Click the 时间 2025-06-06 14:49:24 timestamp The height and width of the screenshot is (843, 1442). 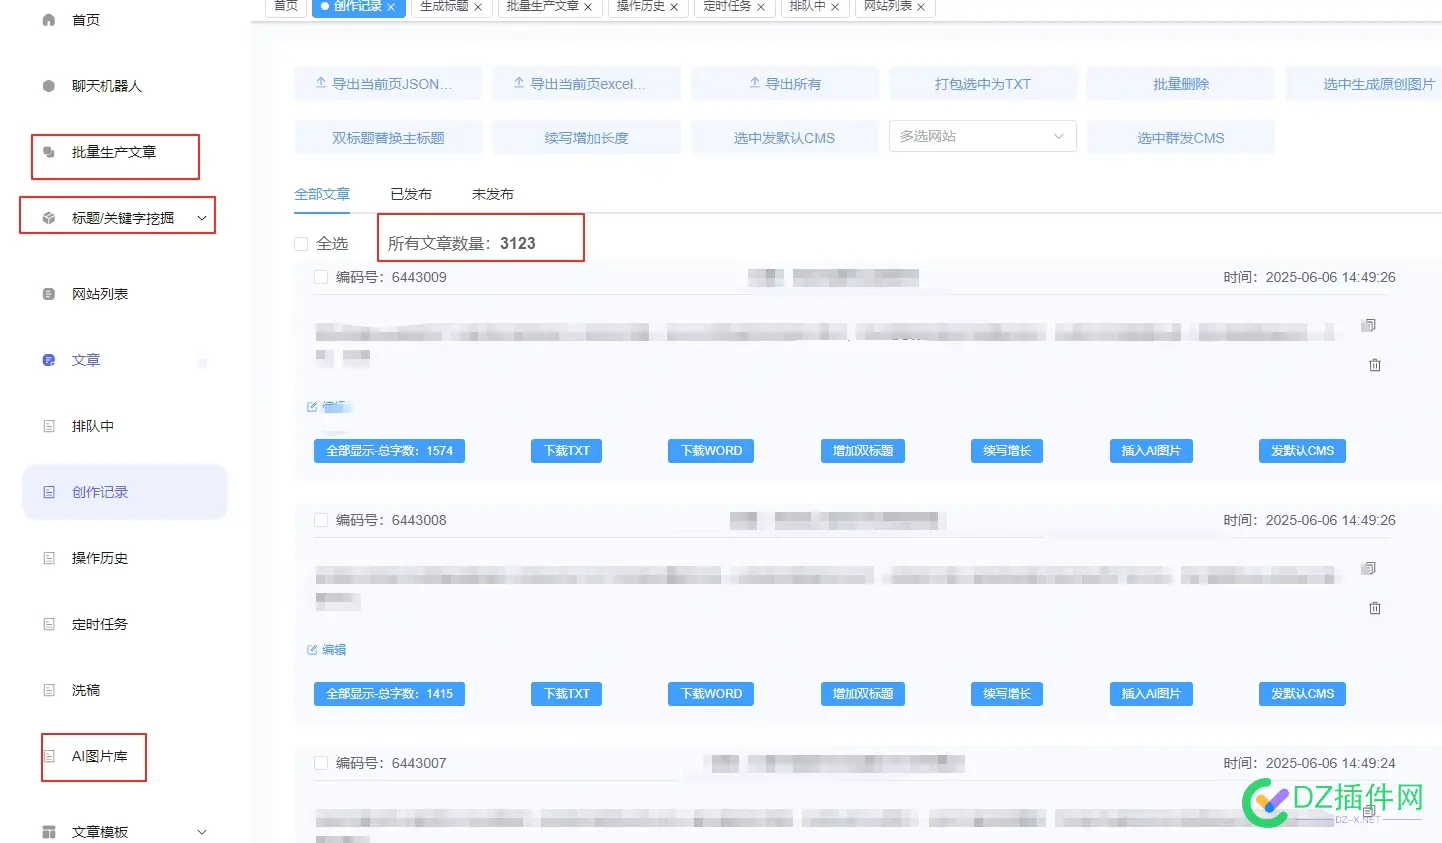click(1309, 763)
